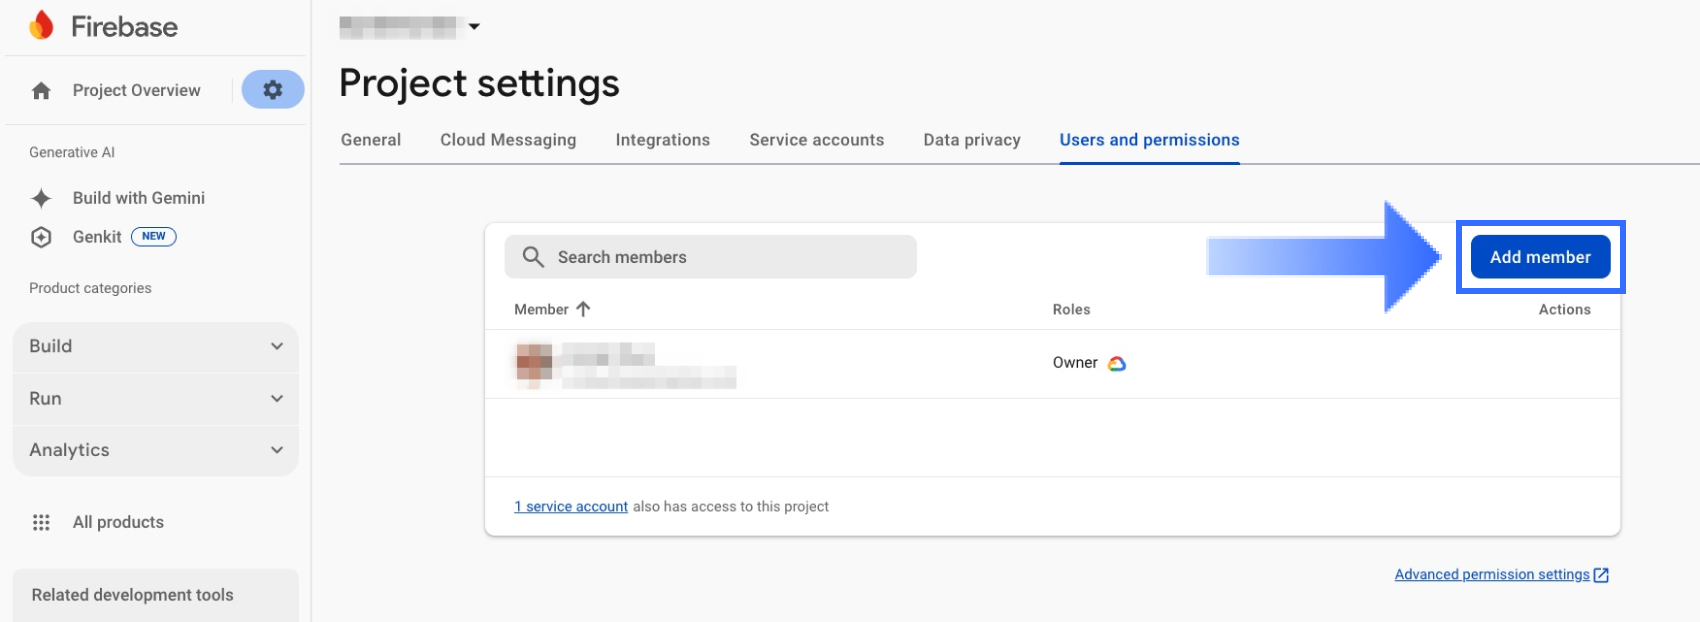Click the Firebase flame logo
Image resolution: width=1700 pixels, height=622 pixels.
(x=41, y=26)
